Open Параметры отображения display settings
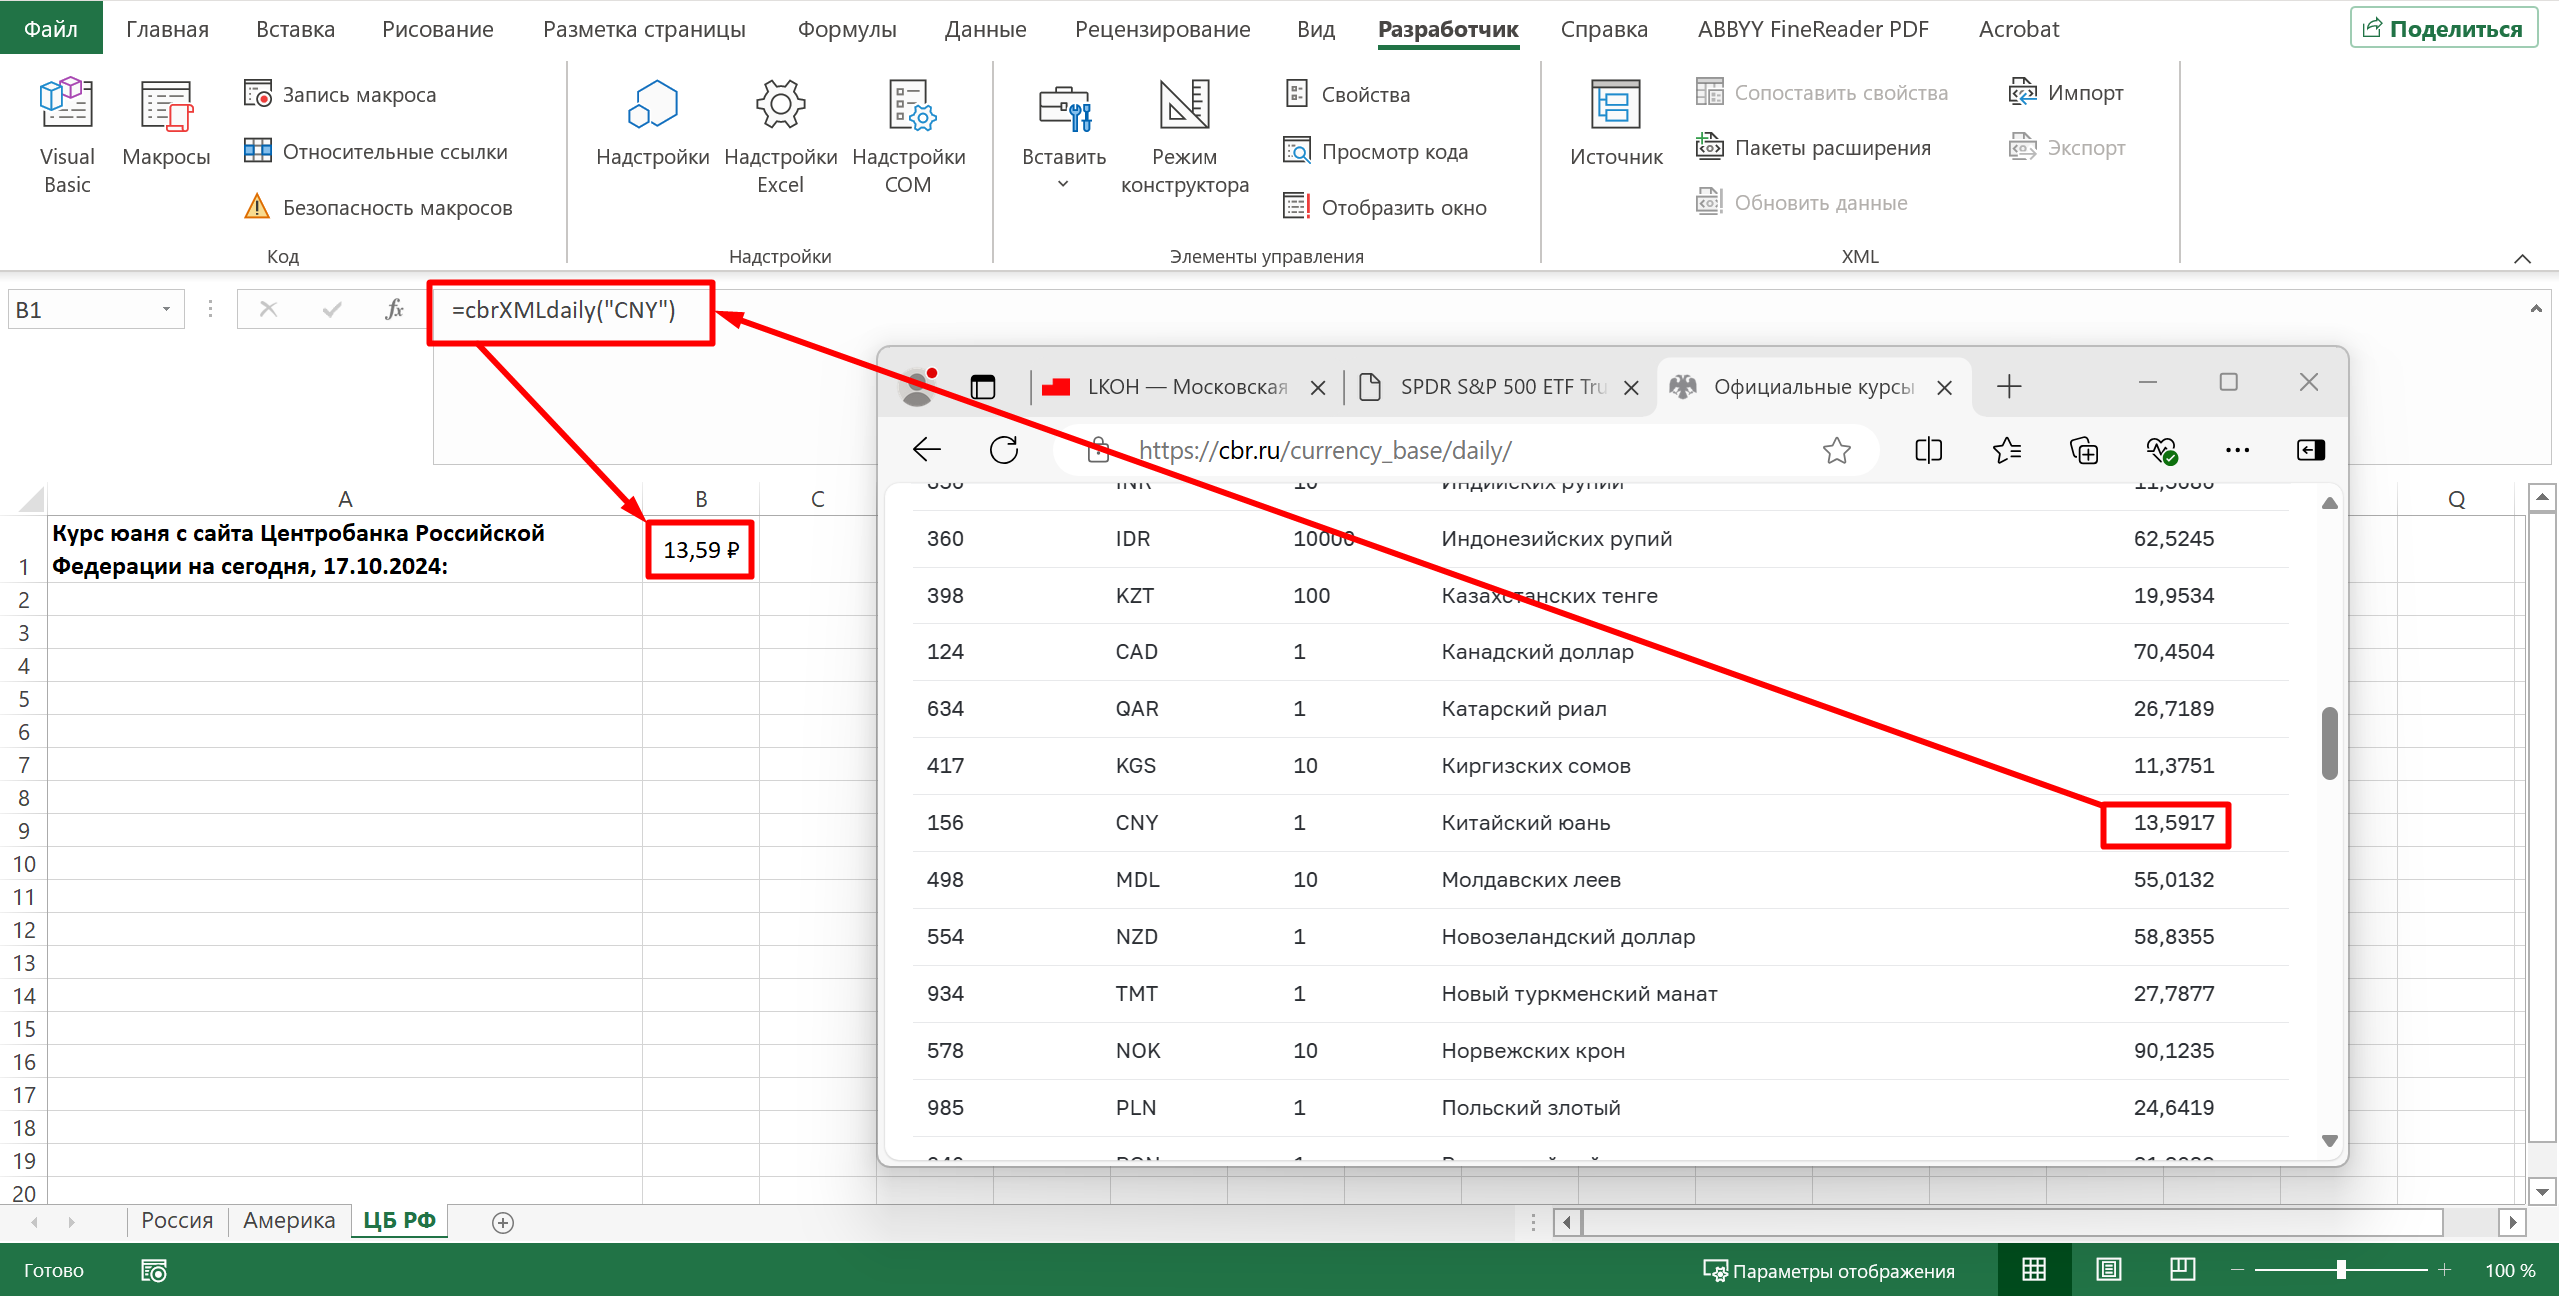 pos(1828,1271)
